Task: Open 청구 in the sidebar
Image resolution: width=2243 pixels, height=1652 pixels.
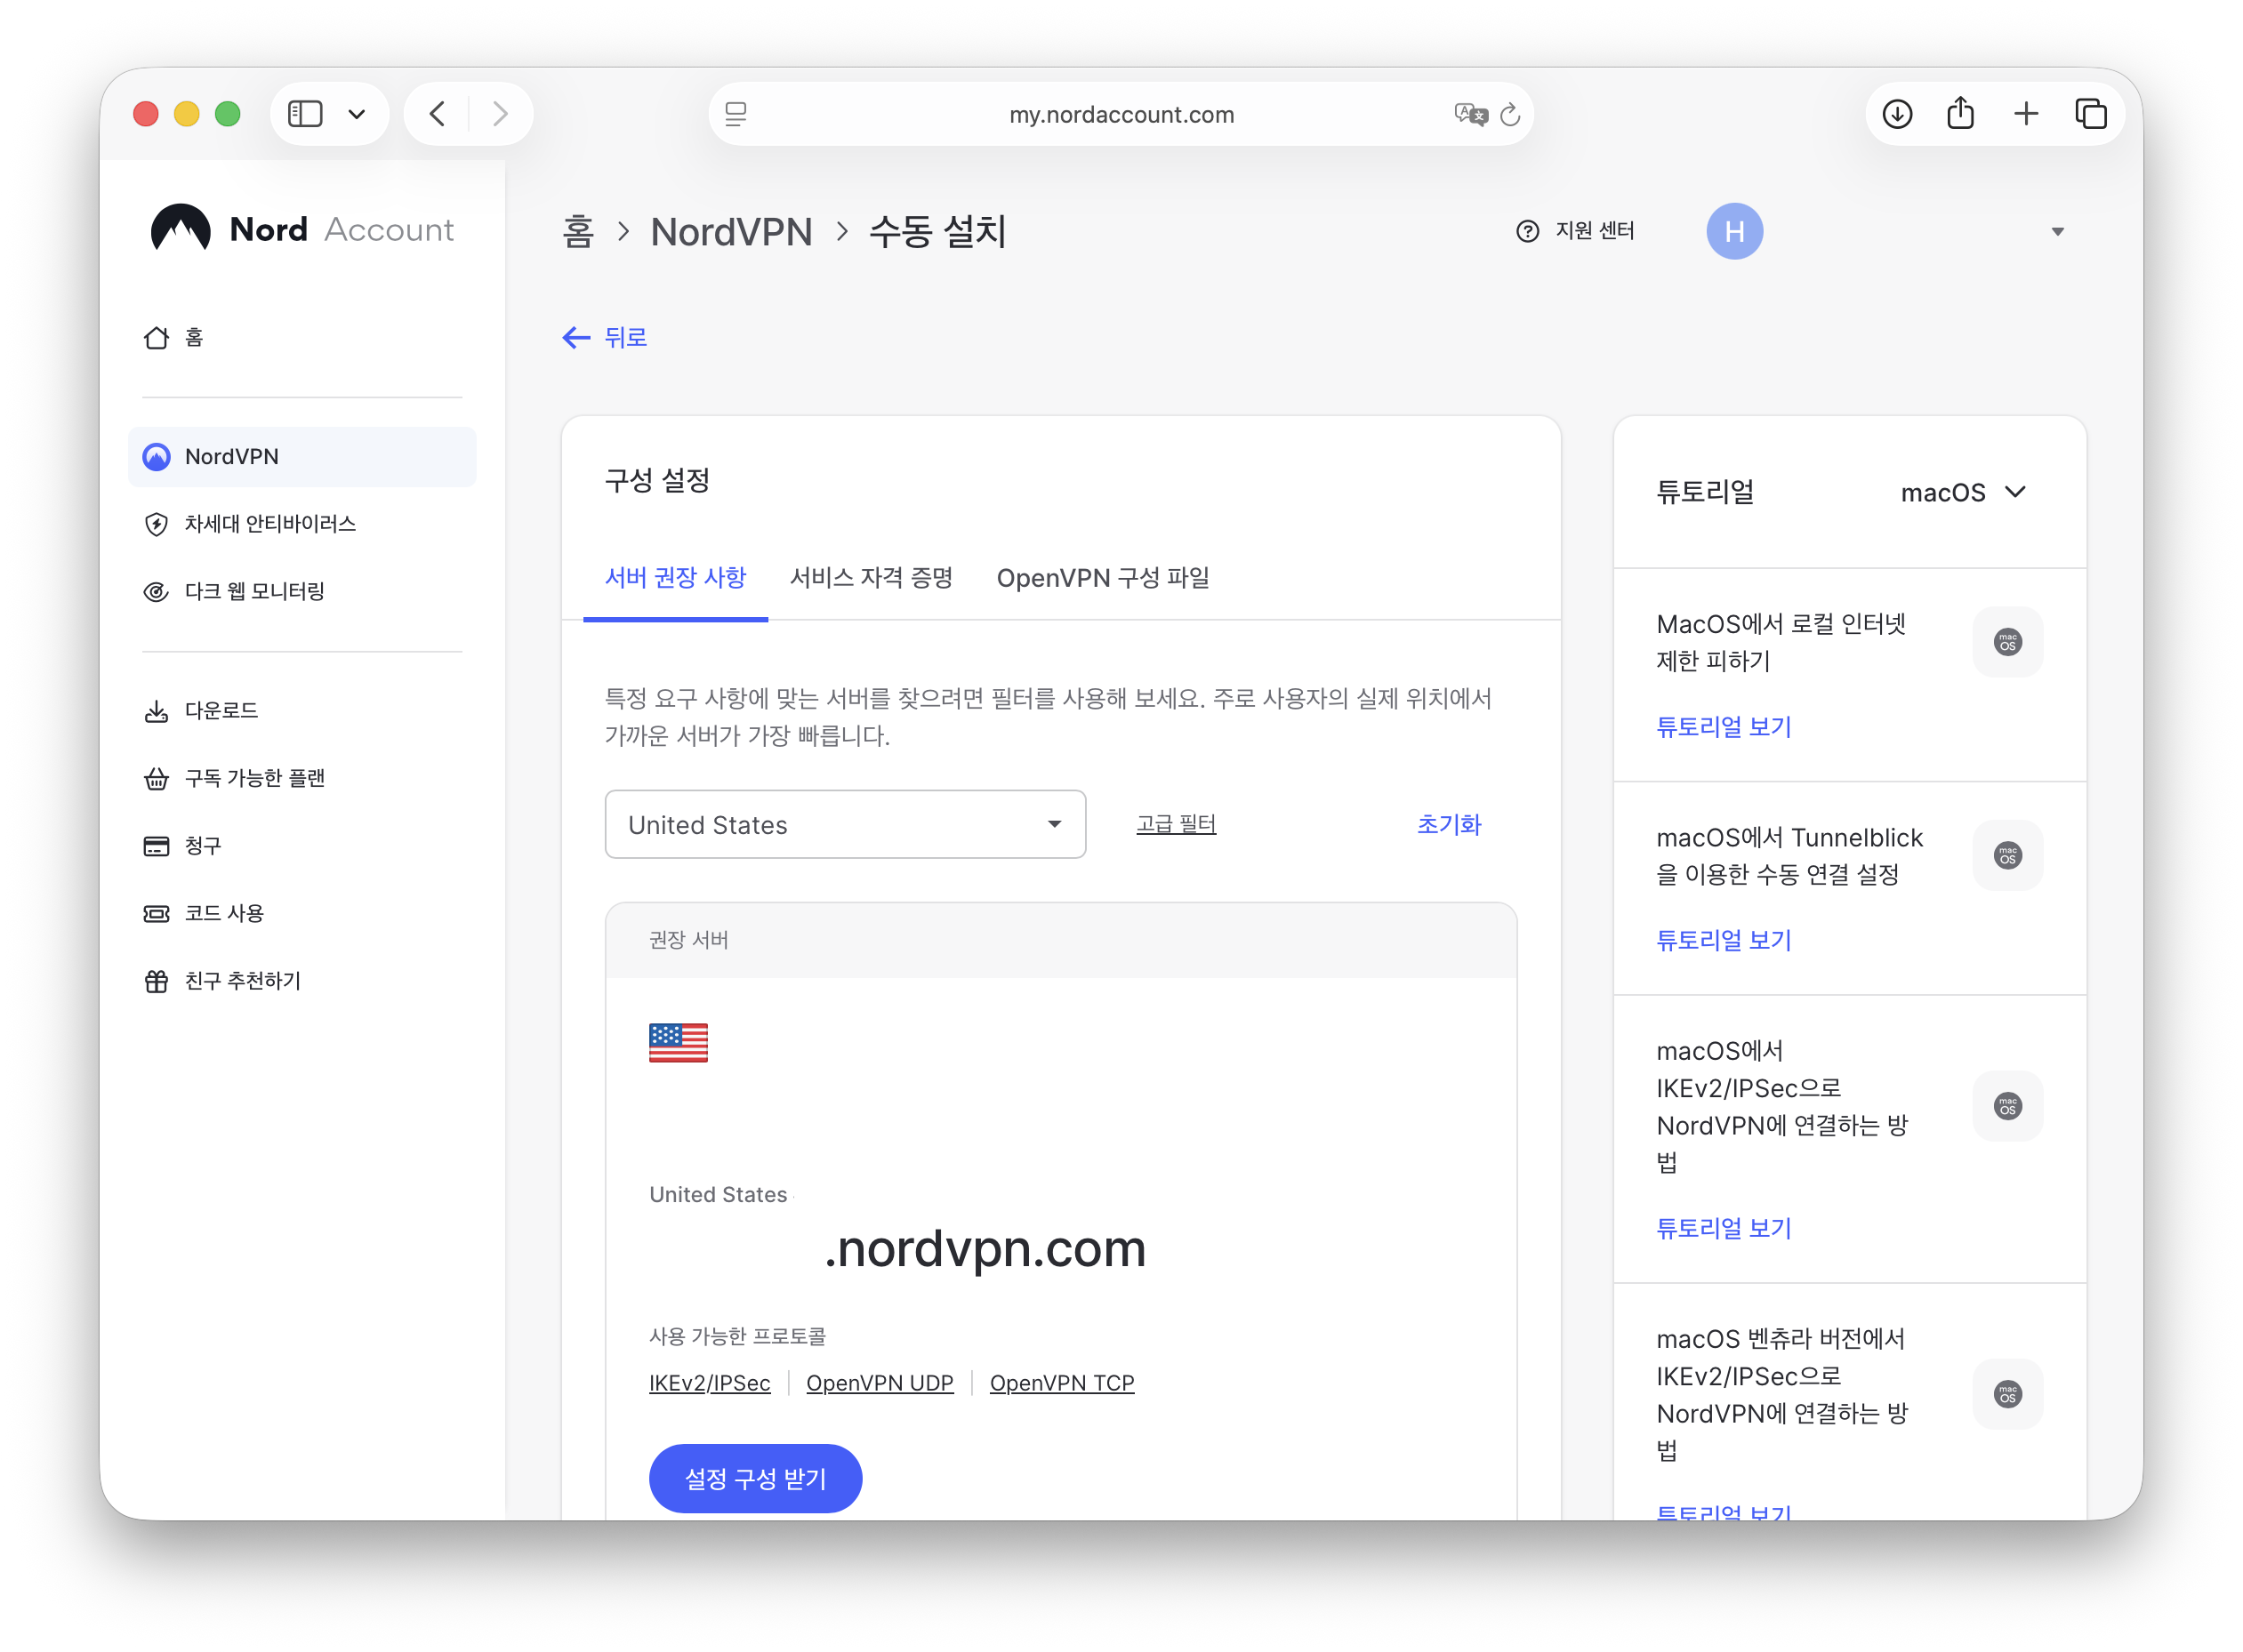Action: pyautogui.click(x=302, y=846)
